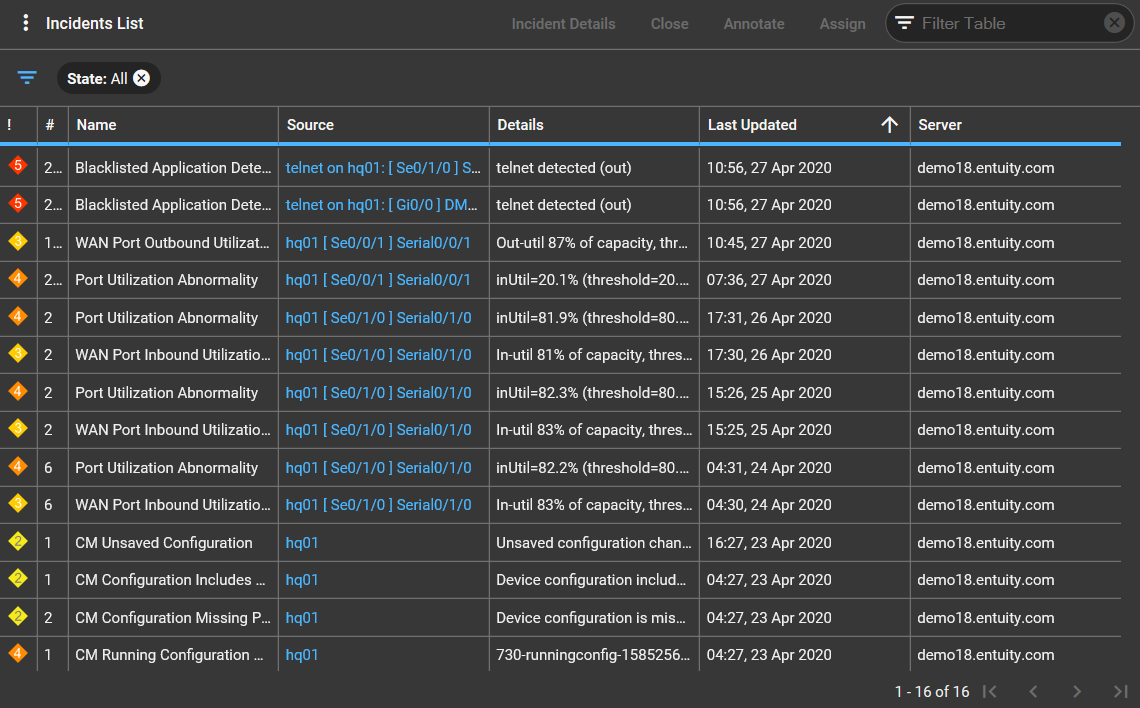Image resolution: width=1140 pixels, height=708 pixels.
Task: Click severity 5 icon of Gi0/0 telnet row
Action: click(x=18, y=204)
